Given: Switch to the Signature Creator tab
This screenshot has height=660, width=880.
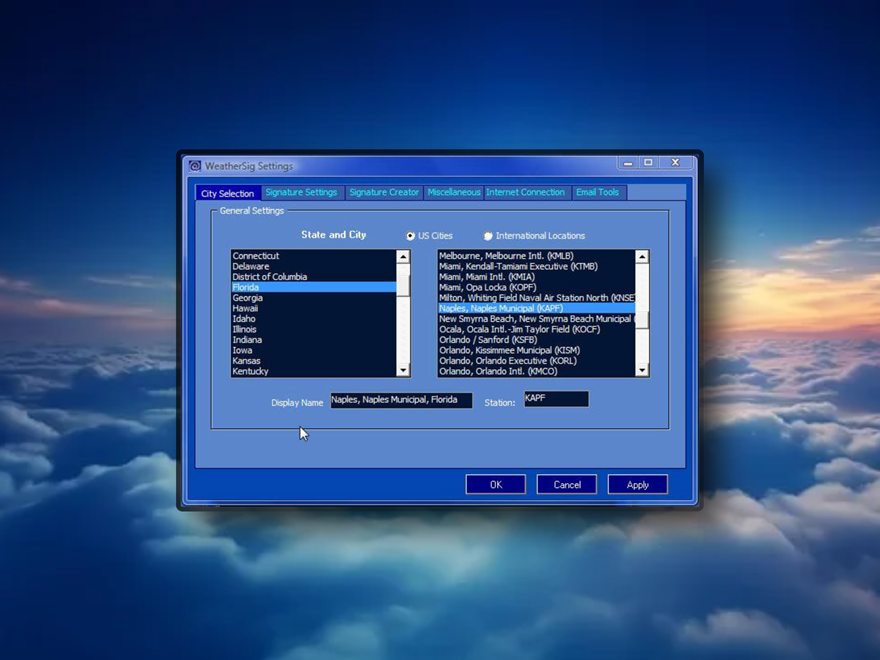Looking at the screenshot, I should tap(384, 192).
